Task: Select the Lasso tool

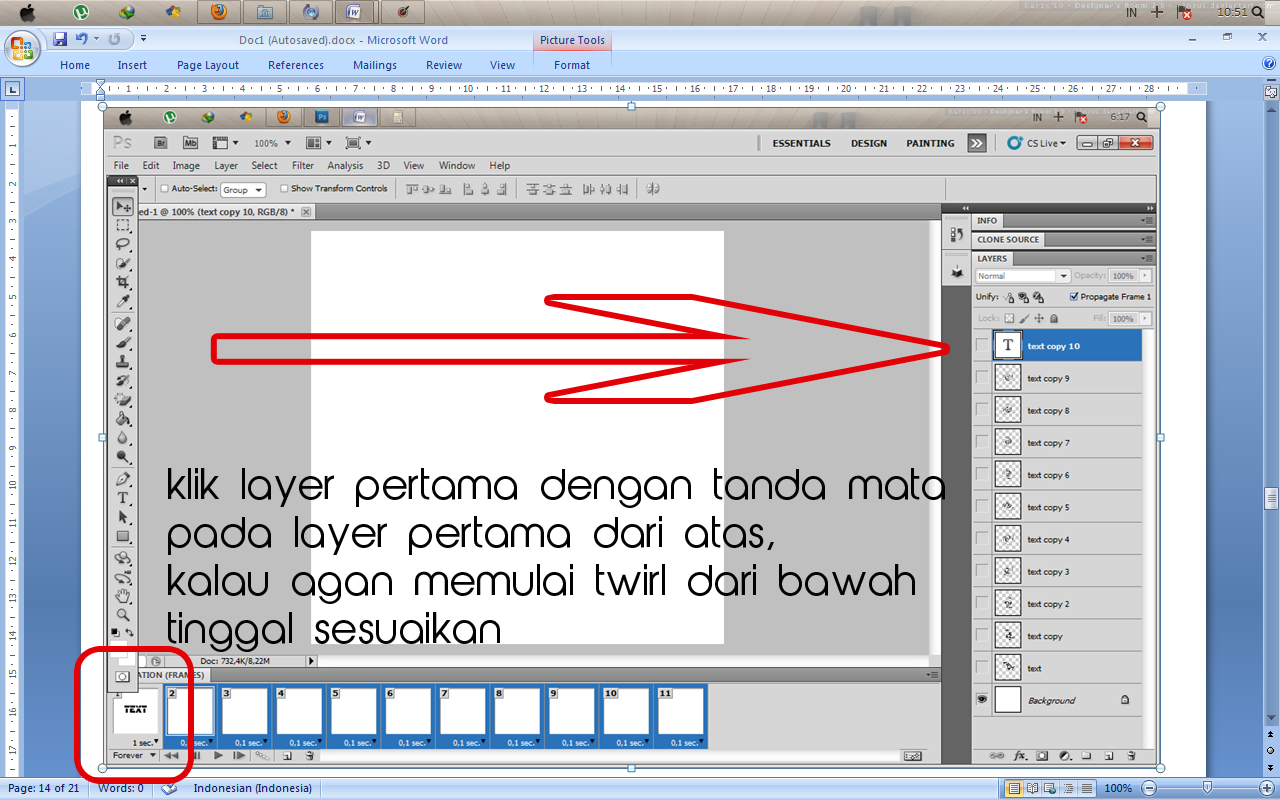Action: coord(123,244)
